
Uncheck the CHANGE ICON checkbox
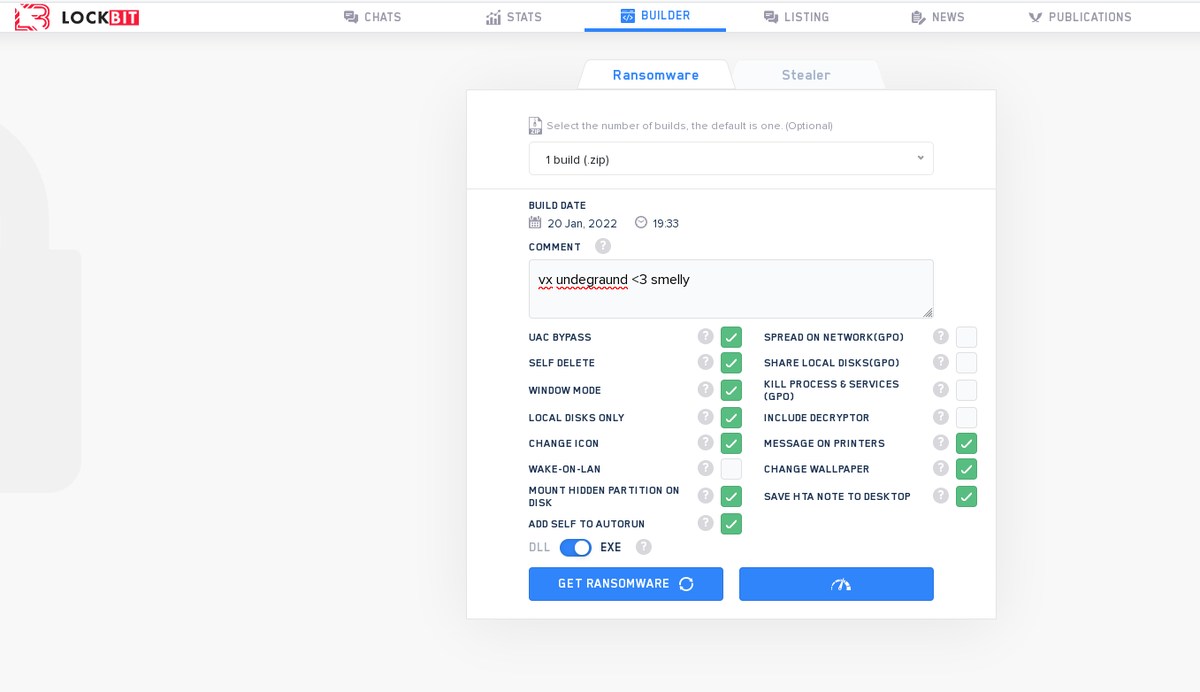[x=731, y=443]
